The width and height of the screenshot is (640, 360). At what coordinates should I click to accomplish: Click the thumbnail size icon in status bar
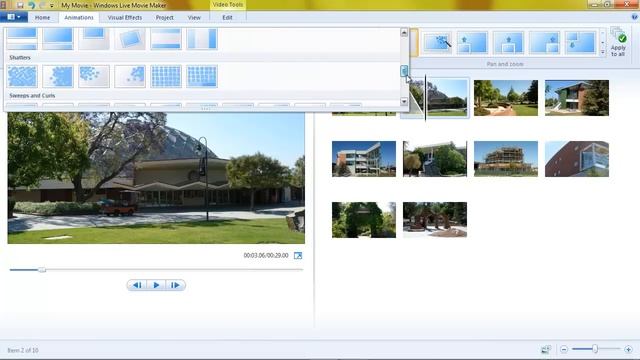pos(546,349)
